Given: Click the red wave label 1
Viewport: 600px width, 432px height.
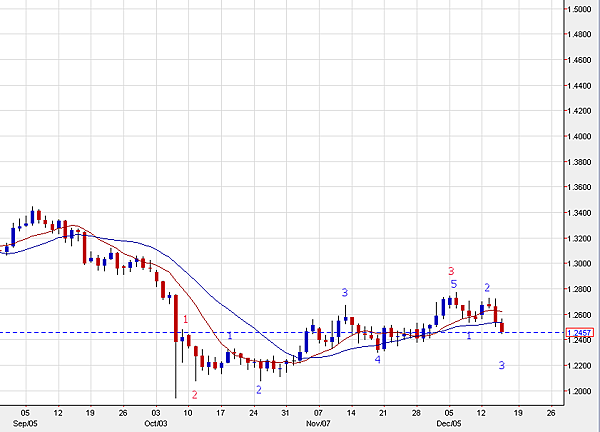Looking at the screenshot, I should 186,319.
